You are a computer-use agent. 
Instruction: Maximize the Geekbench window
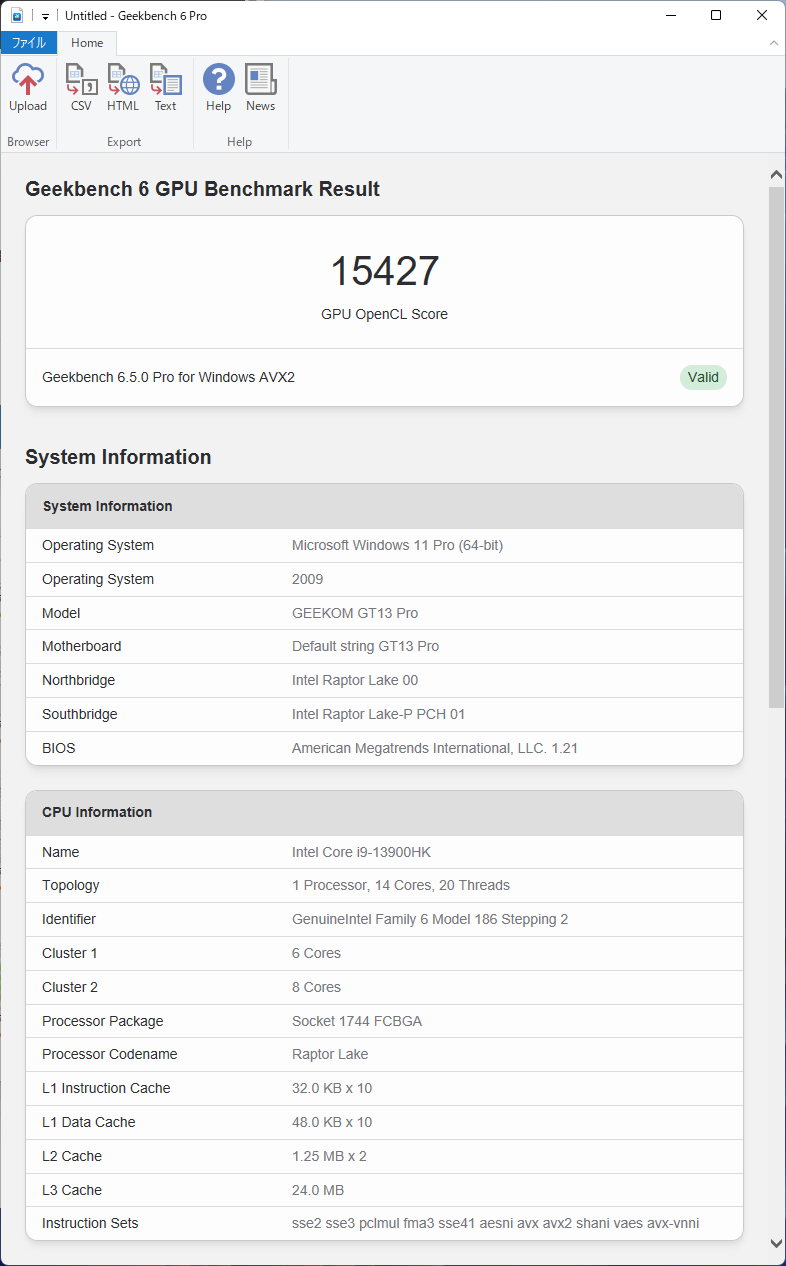pyautogui.click(x=716, y=16)
